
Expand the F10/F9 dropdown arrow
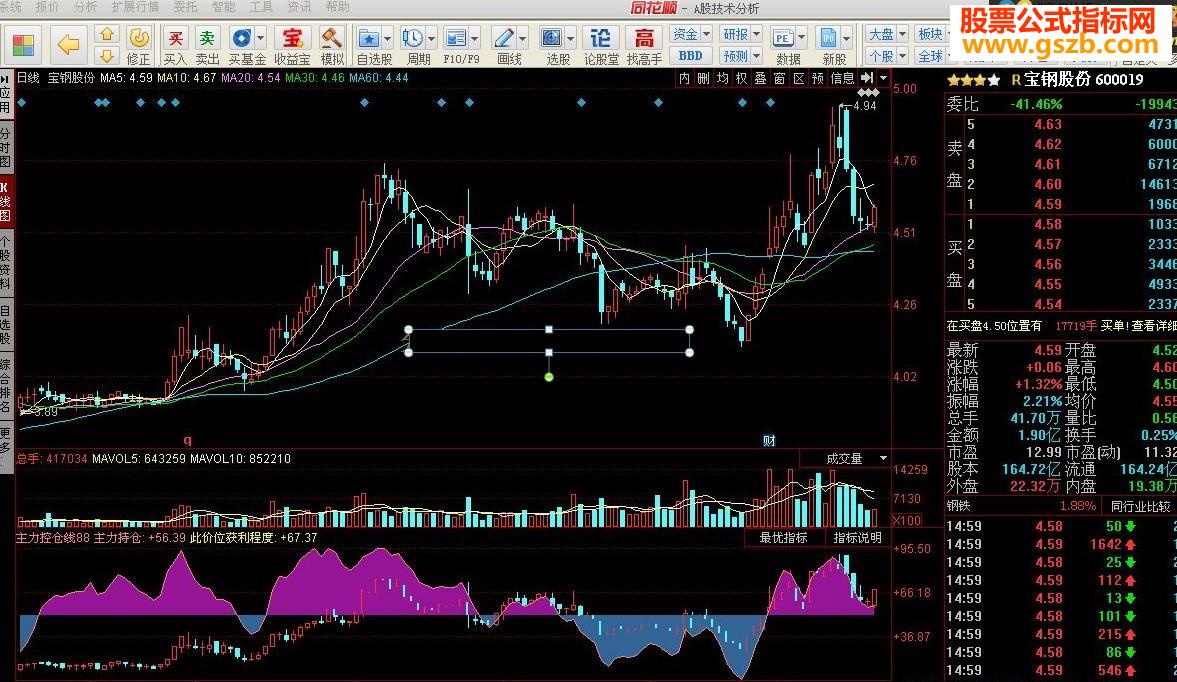(474, 37)
